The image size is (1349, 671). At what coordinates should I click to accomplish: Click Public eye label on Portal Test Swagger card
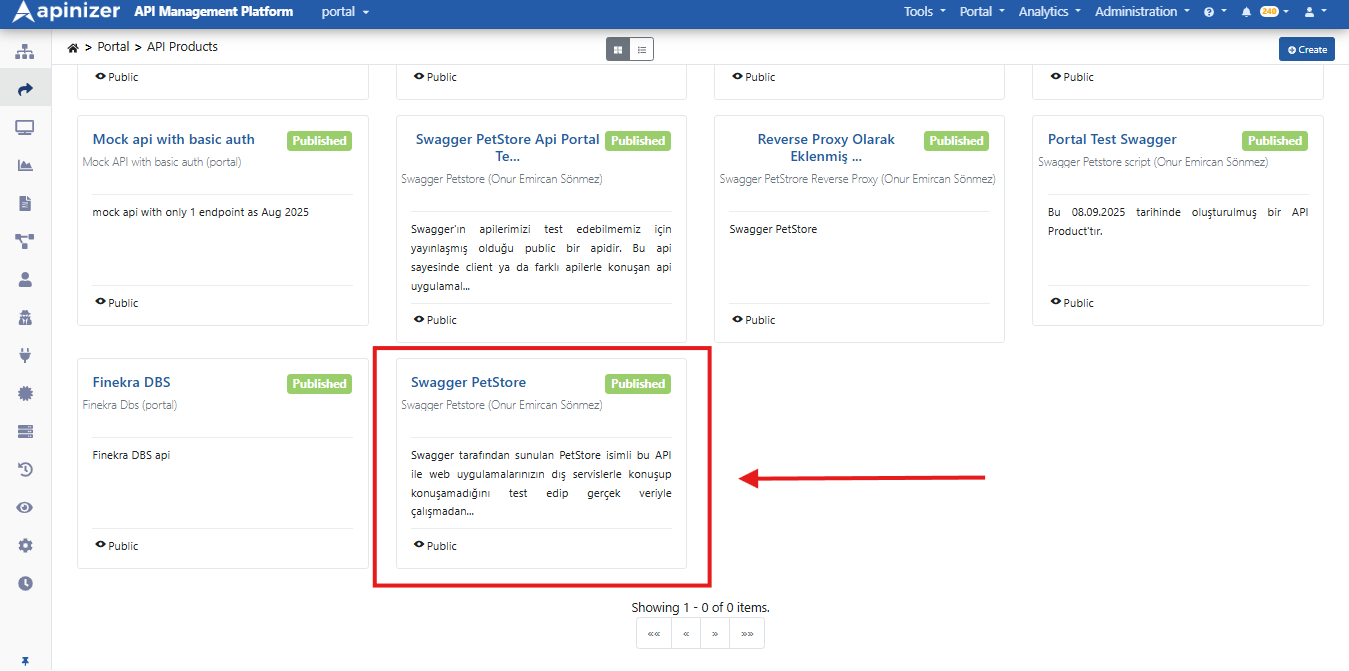click(1071, 302)
